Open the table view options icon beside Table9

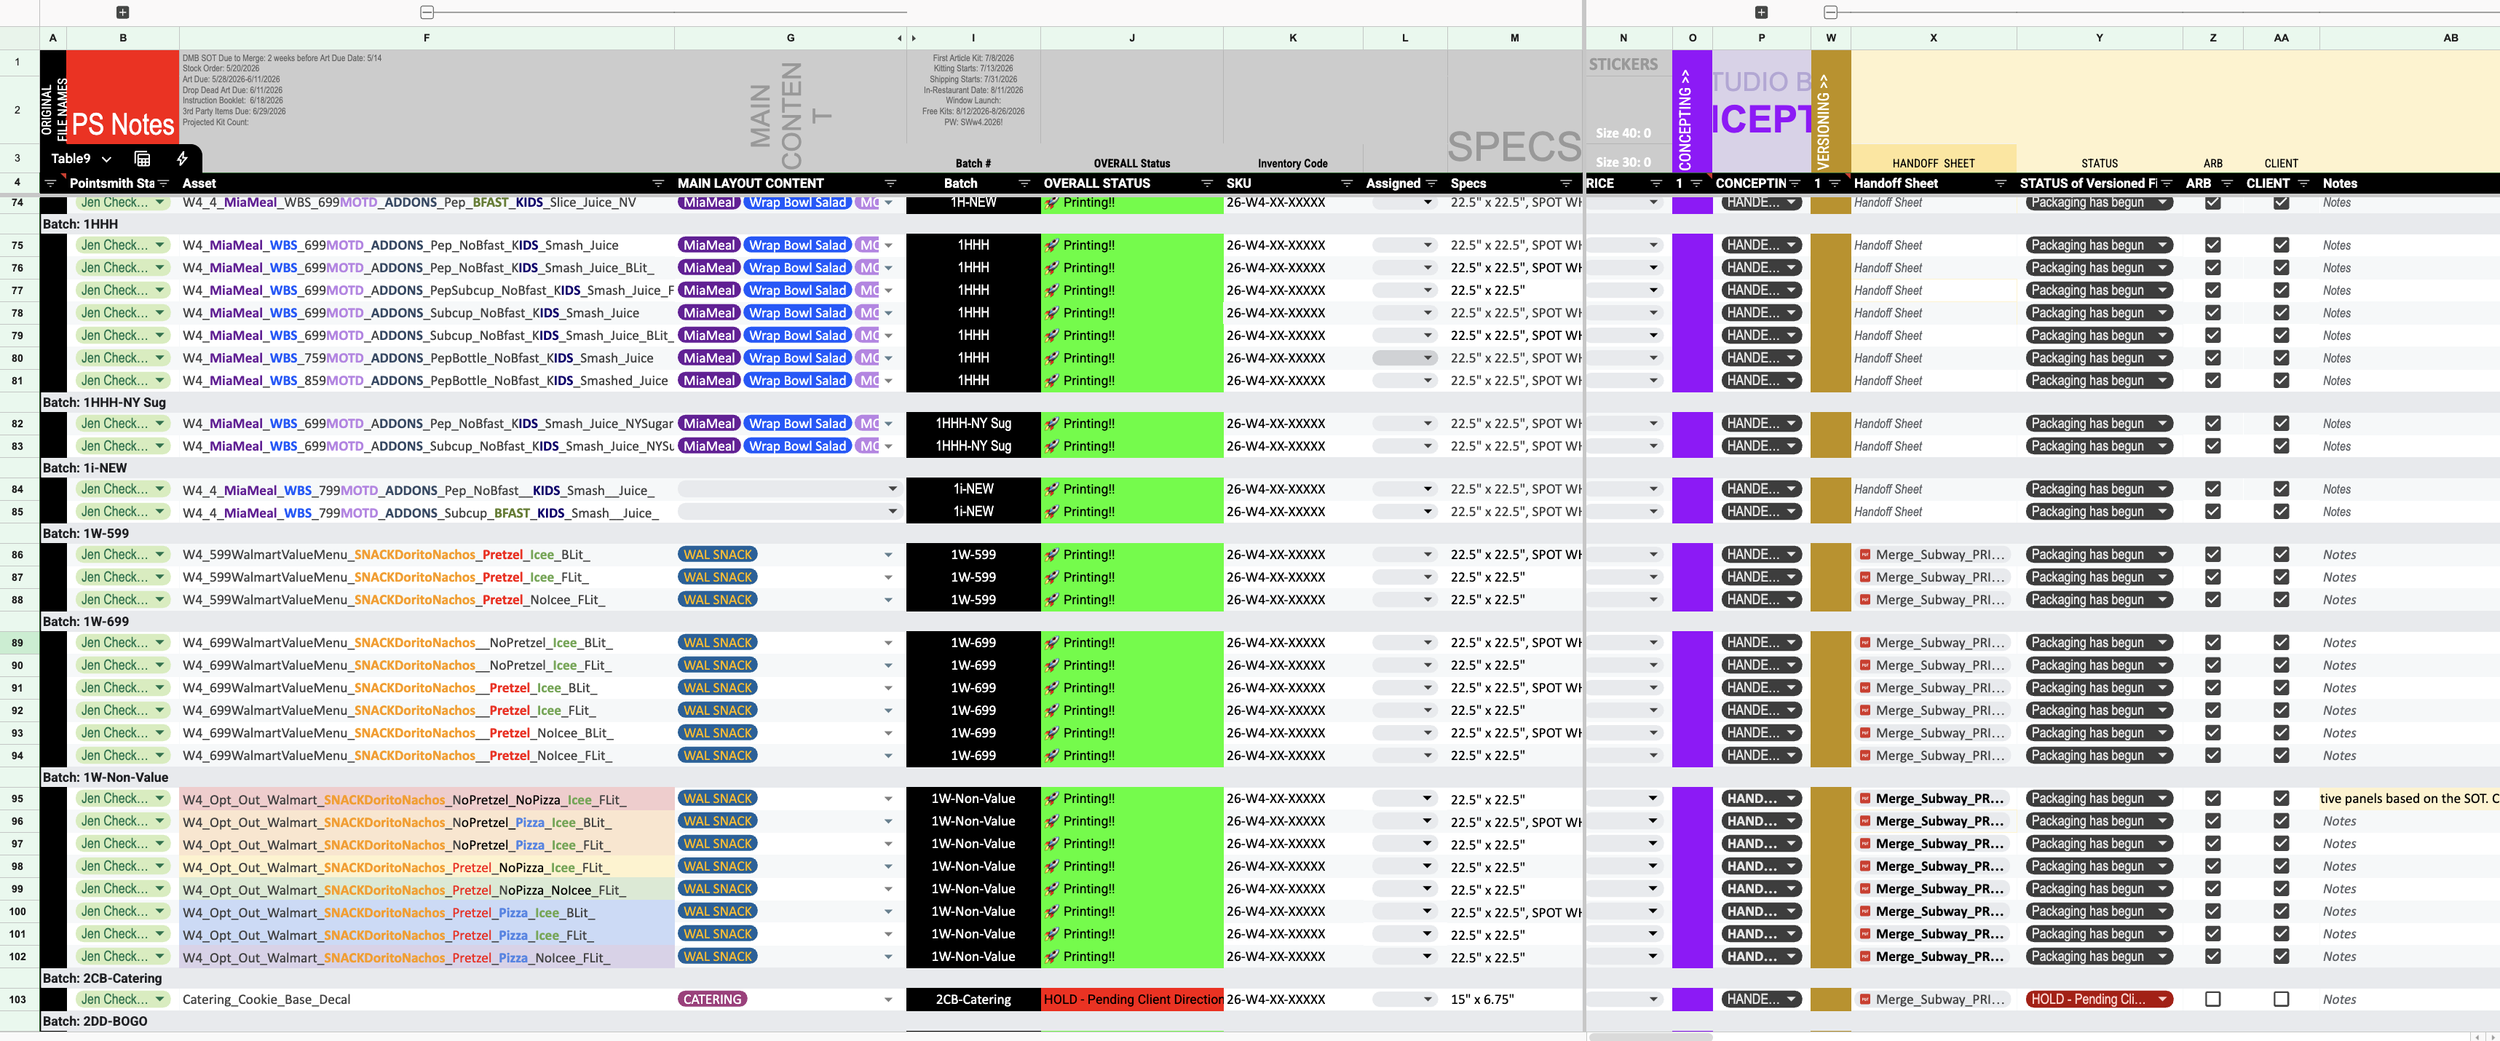point(142,158)
